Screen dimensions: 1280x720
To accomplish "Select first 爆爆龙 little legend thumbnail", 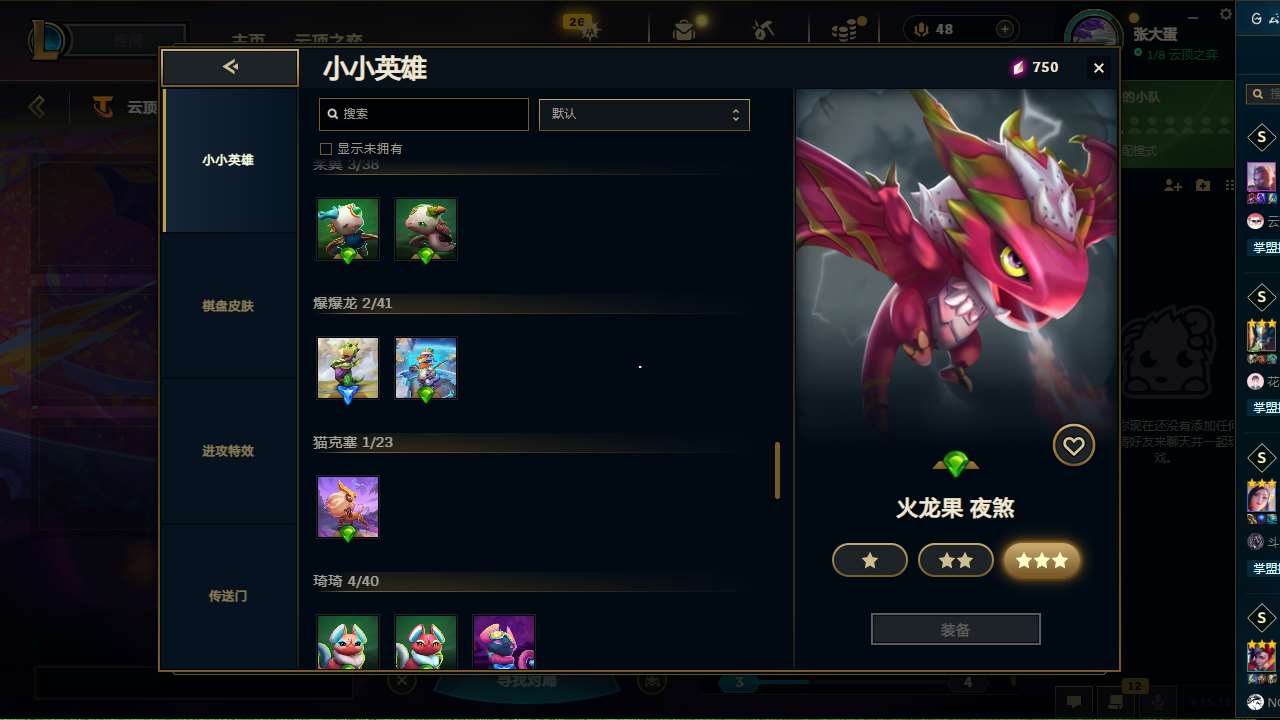I will pyautogui.click(x=348, y=368).
